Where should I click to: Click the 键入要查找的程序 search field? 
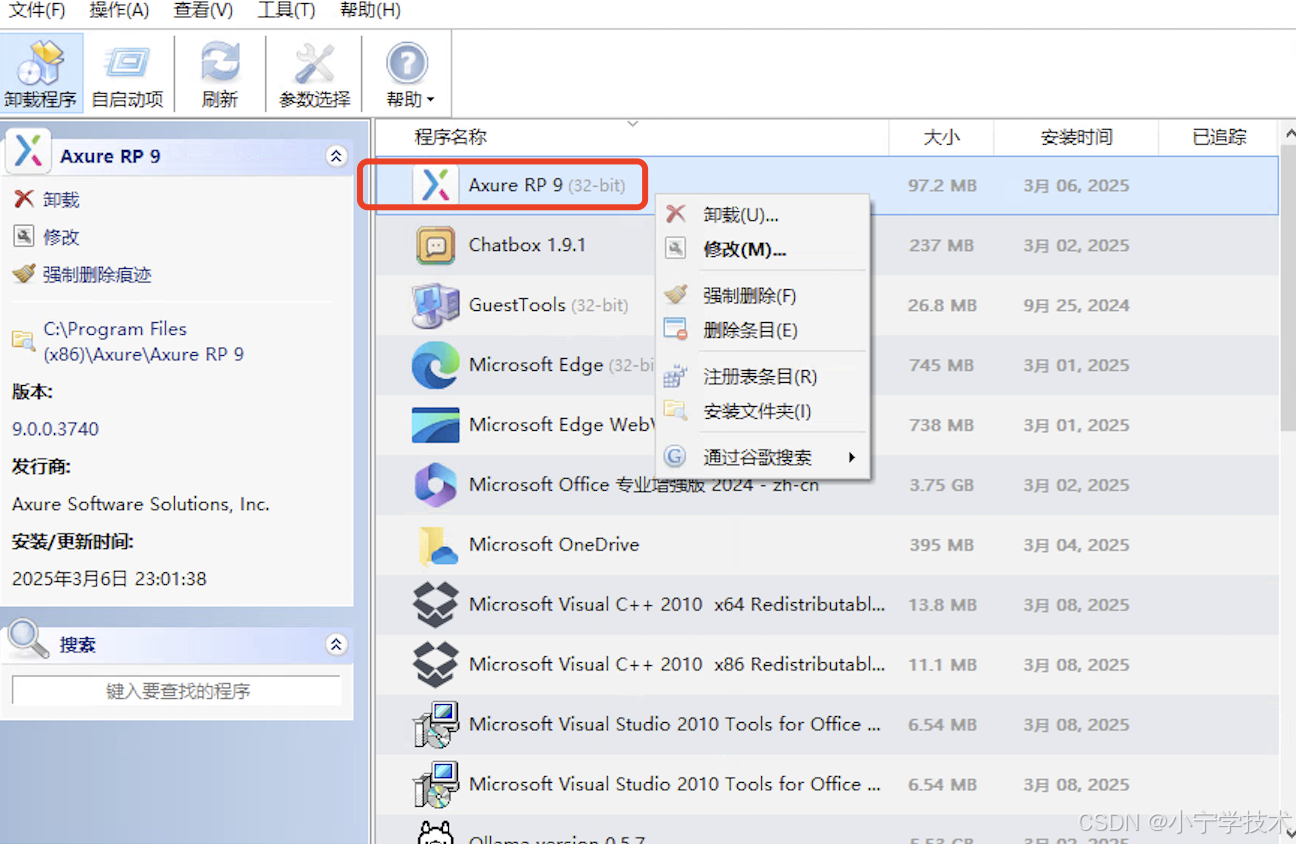tap(177, 691)
